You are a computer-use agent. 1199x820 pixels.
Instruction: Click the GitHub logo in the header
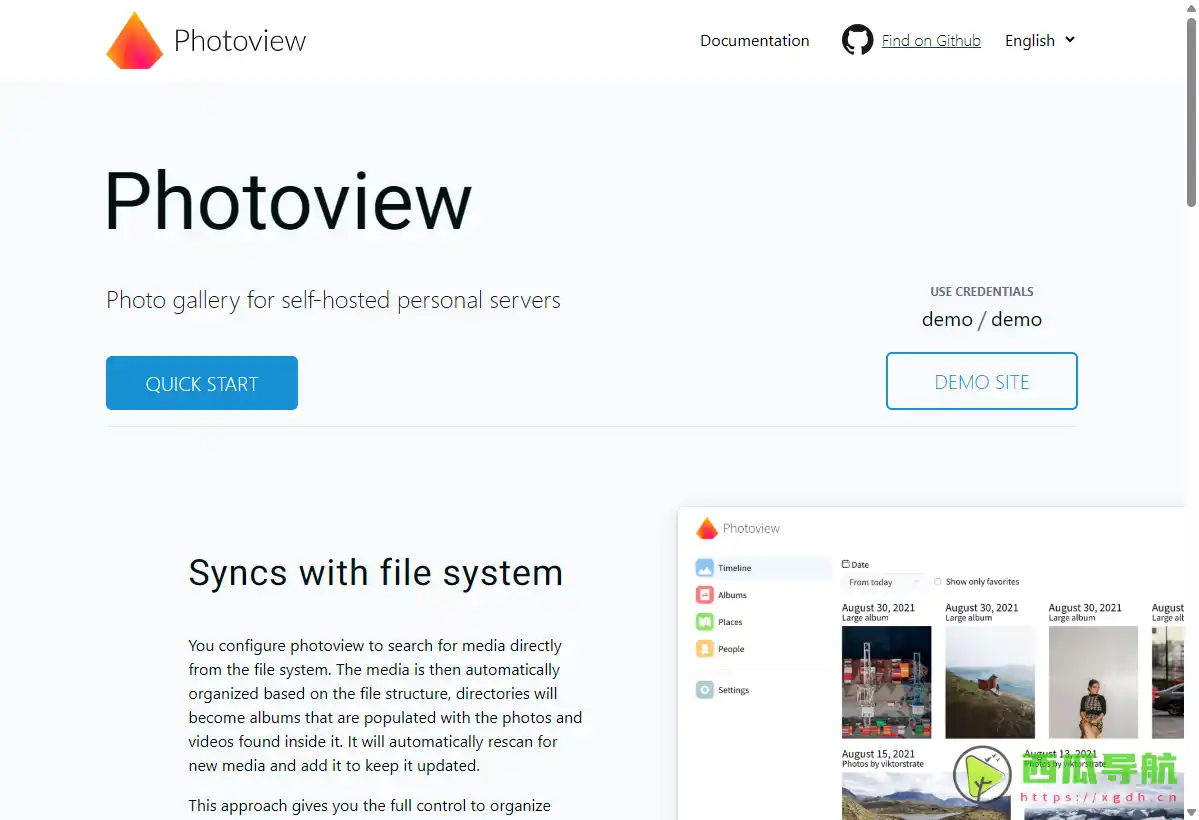[857, 40]
